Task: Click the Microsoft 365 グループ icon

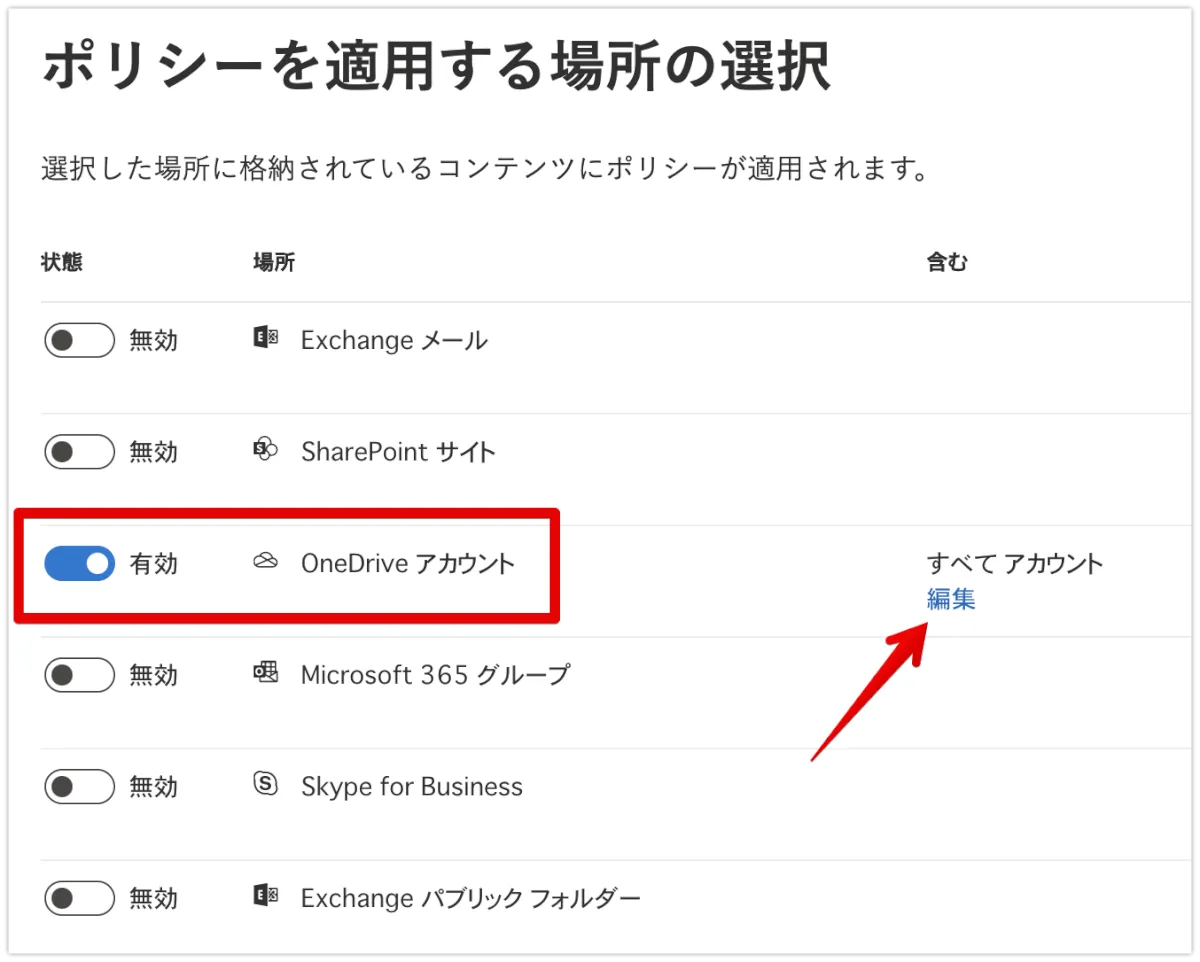Action: click(x=265, y=673)
